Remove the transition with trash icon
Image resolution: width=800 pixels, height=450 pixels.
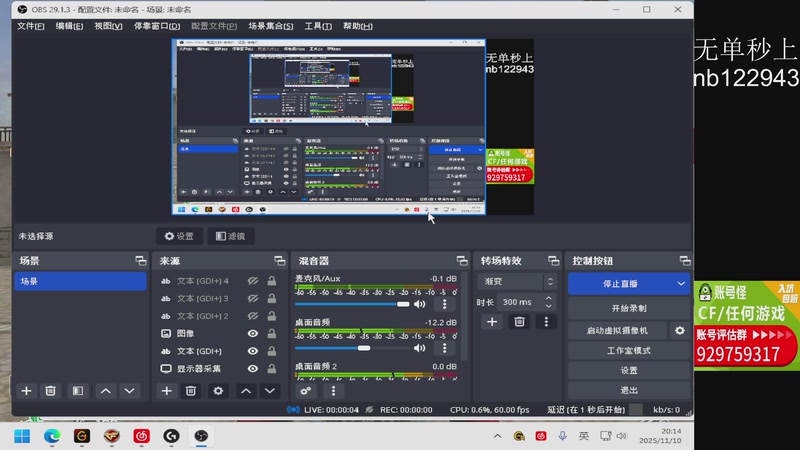tap(519, 321)
